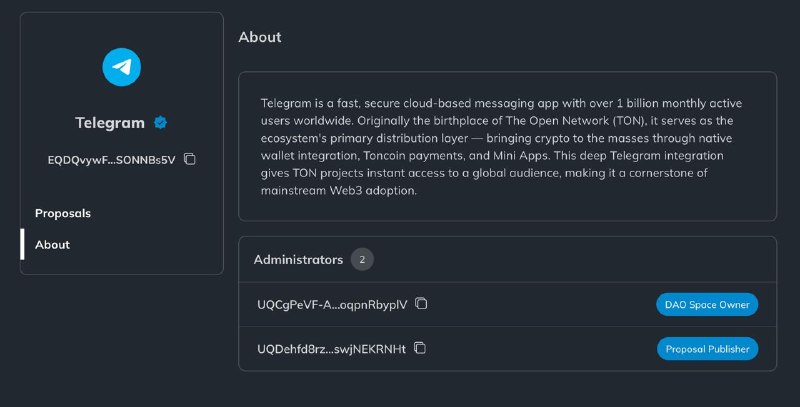
Task: Select the Proposal Publisher administrator row
Action: [x=508, y=349]
